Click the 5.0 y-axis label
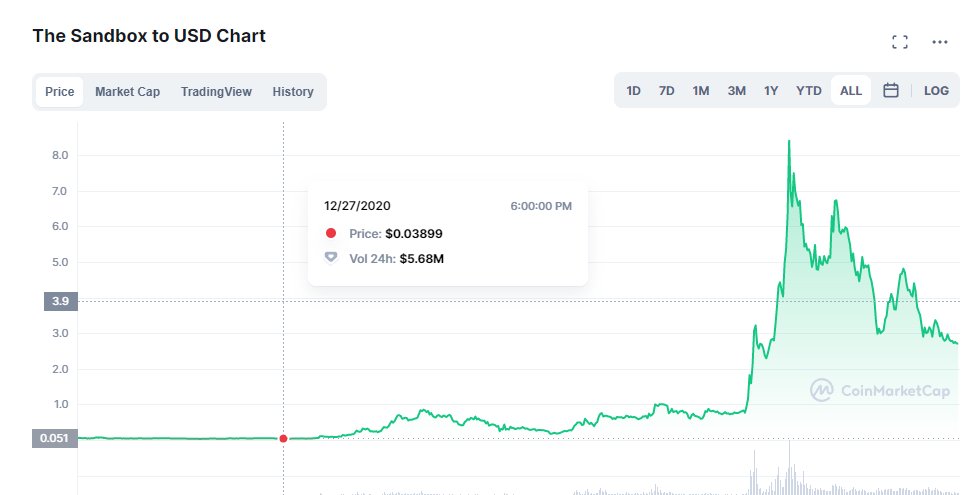Screen dimensions: 969x495 (60, 263)
